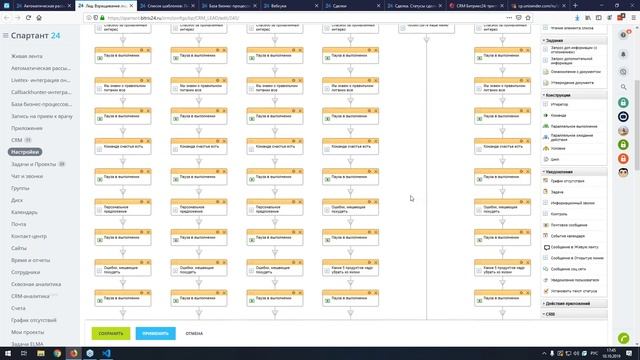Switch to Список шаблонов browser tab
The width and height of the screenshot is (640, 360).
167,6
